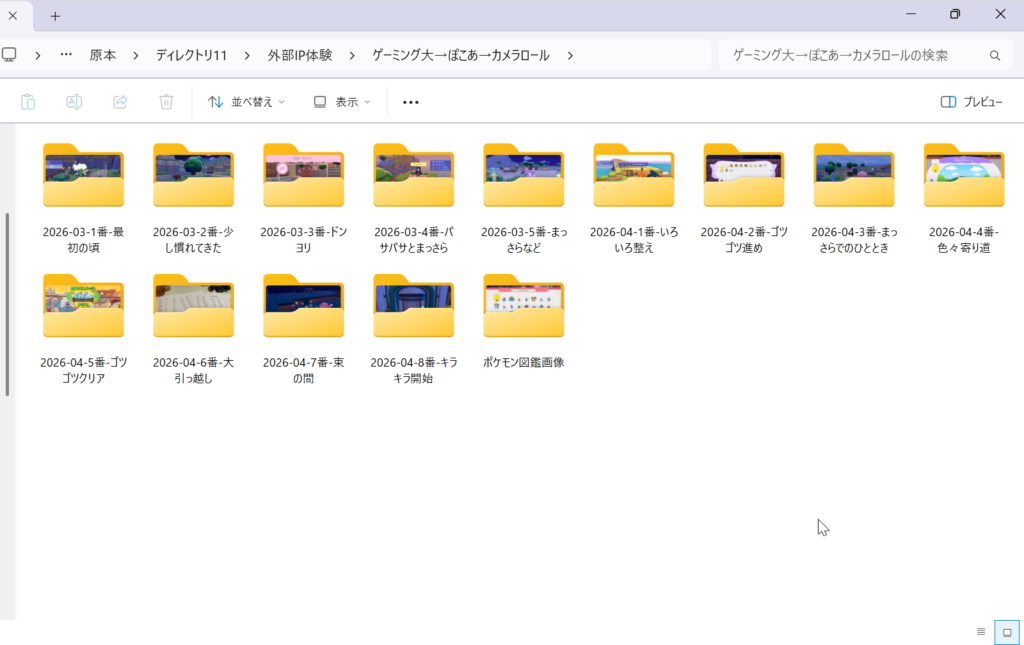Open the 並べ替え sort dropdown
1024x645 pixels.
click(x=246, y=102)
